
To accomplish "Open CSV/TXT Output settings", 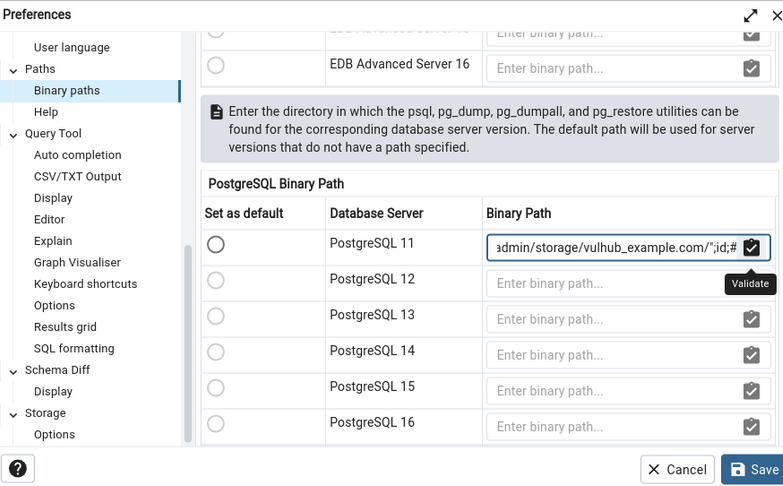I will coord(77,176).
